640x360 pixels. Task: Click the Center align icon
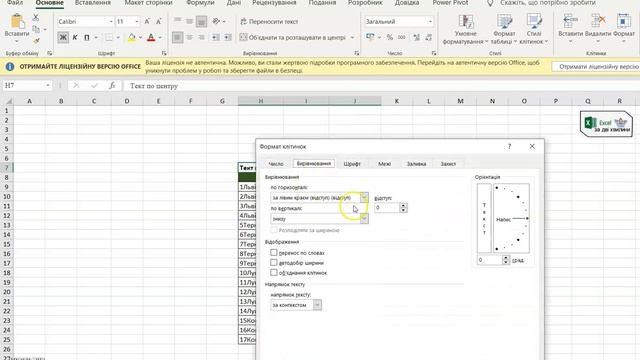(x=189, y=38)
